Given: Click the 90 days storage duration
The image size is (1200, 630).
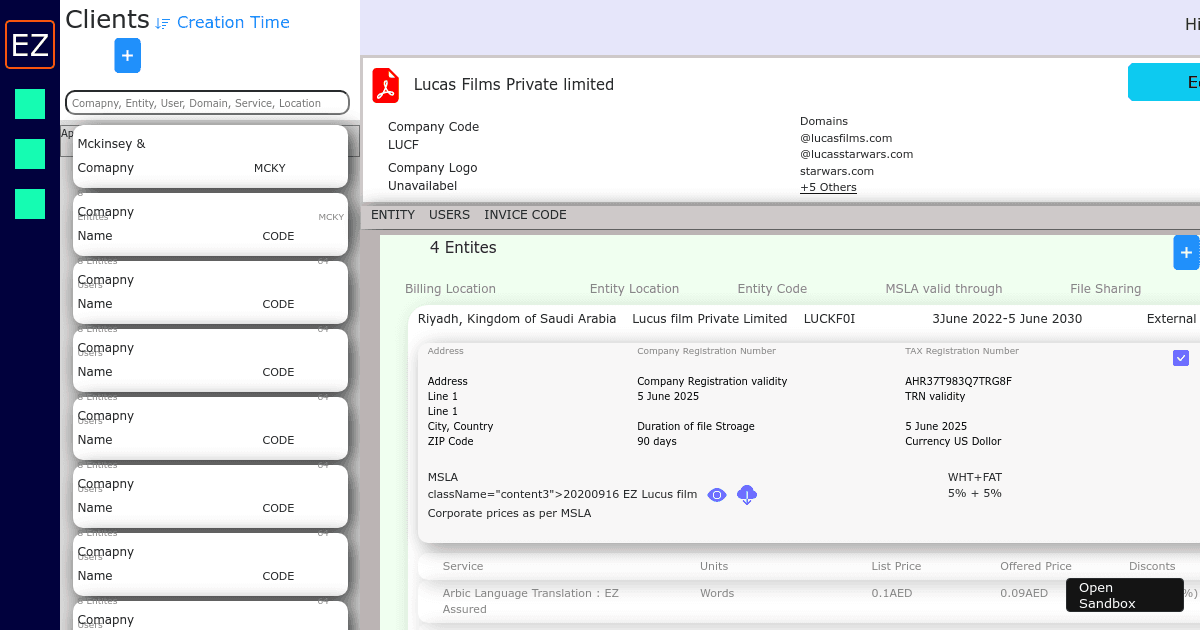Looking at the screenshot, I should 657,442.
